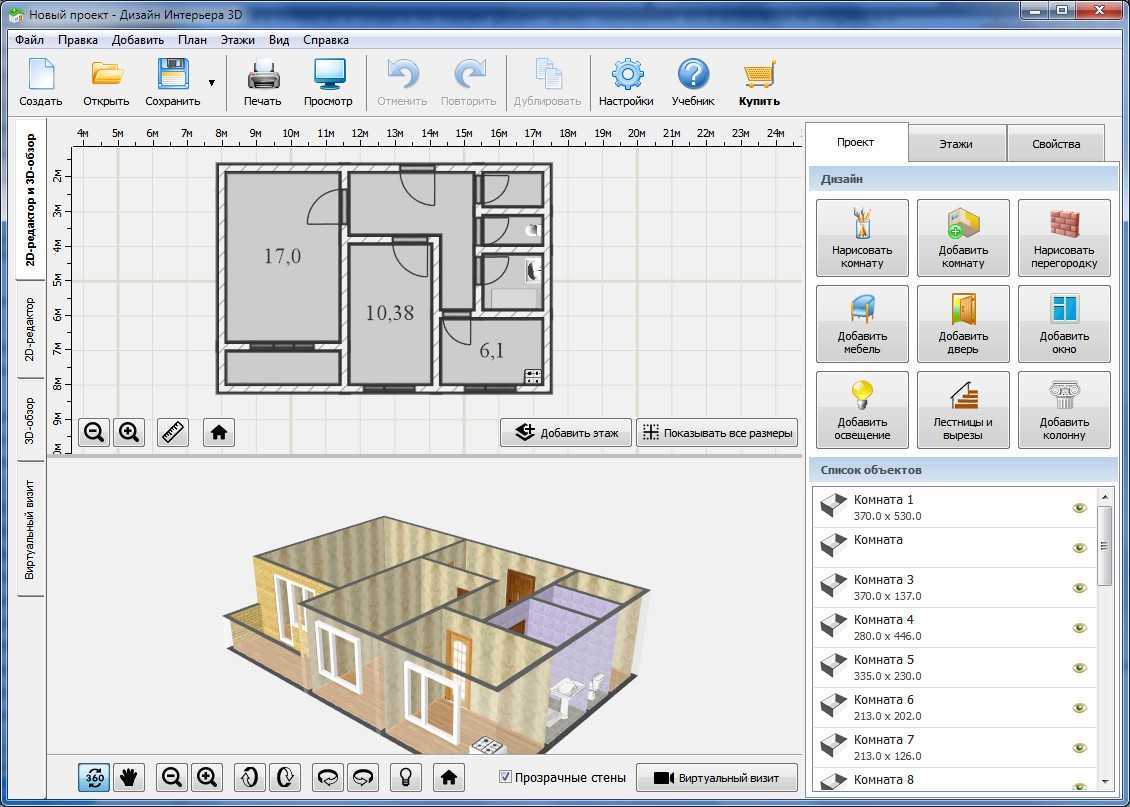Open the План menu
This screenshot has width=1130, height=807.
tap(193, 40)
